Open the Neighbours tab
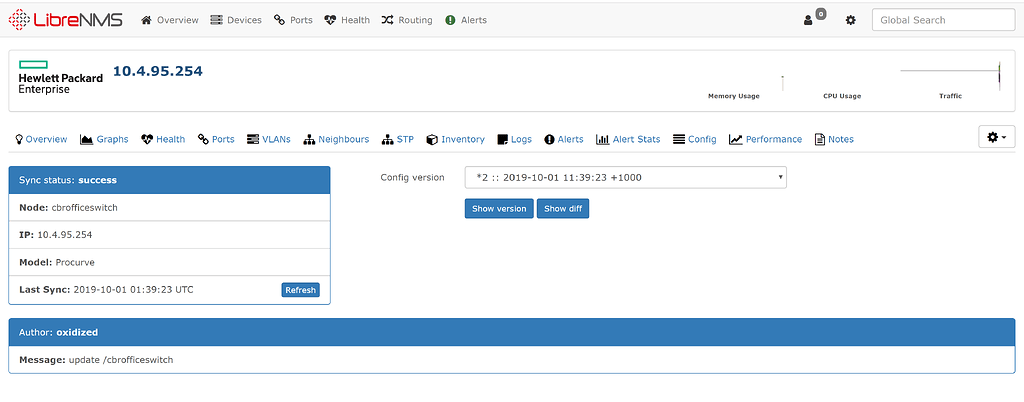Image resolution: width=1024 pixels, height=402 pixels. (337, 139)
